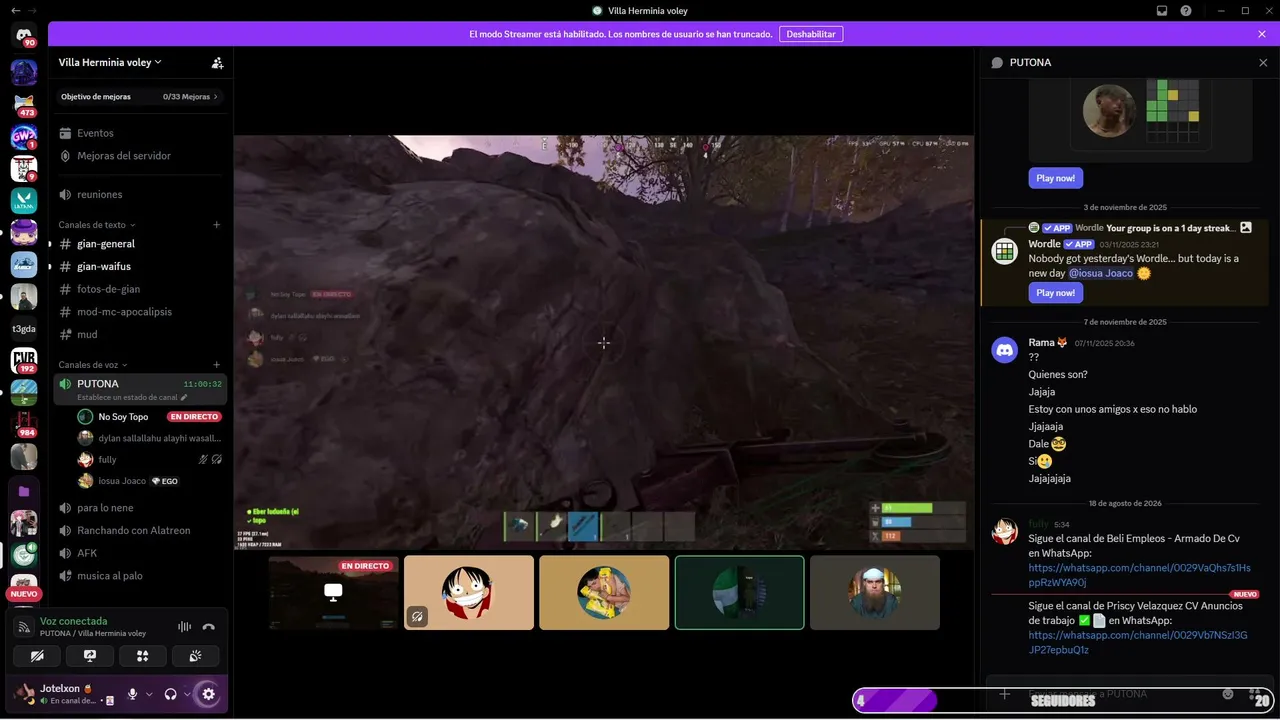Collapse the Canales de voz category

[93, 365]
